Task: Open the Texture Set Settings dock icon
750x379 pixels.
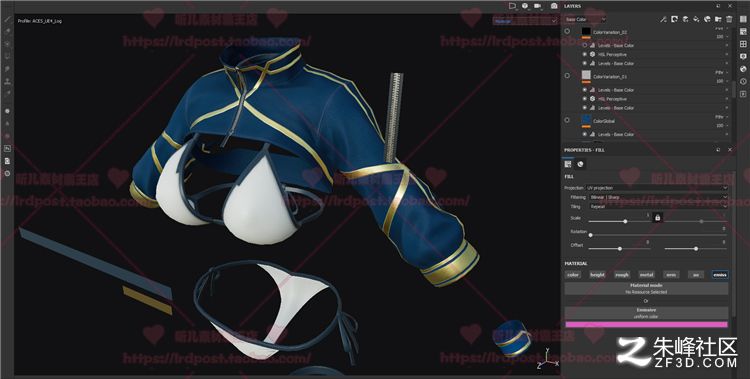Action: (743, 32)
